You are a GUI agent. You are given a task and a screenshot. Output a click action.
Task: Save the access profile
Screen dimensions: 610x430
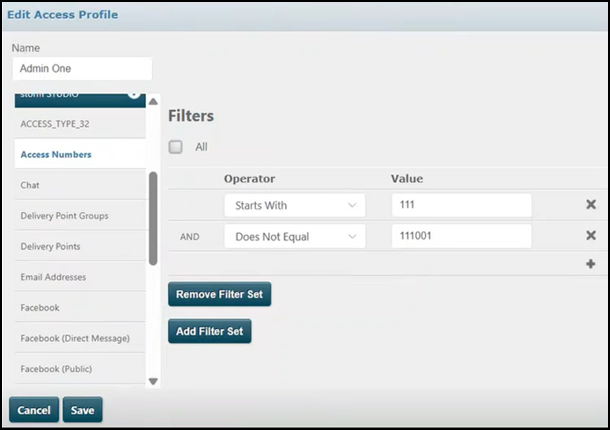[x=82, y=410]
